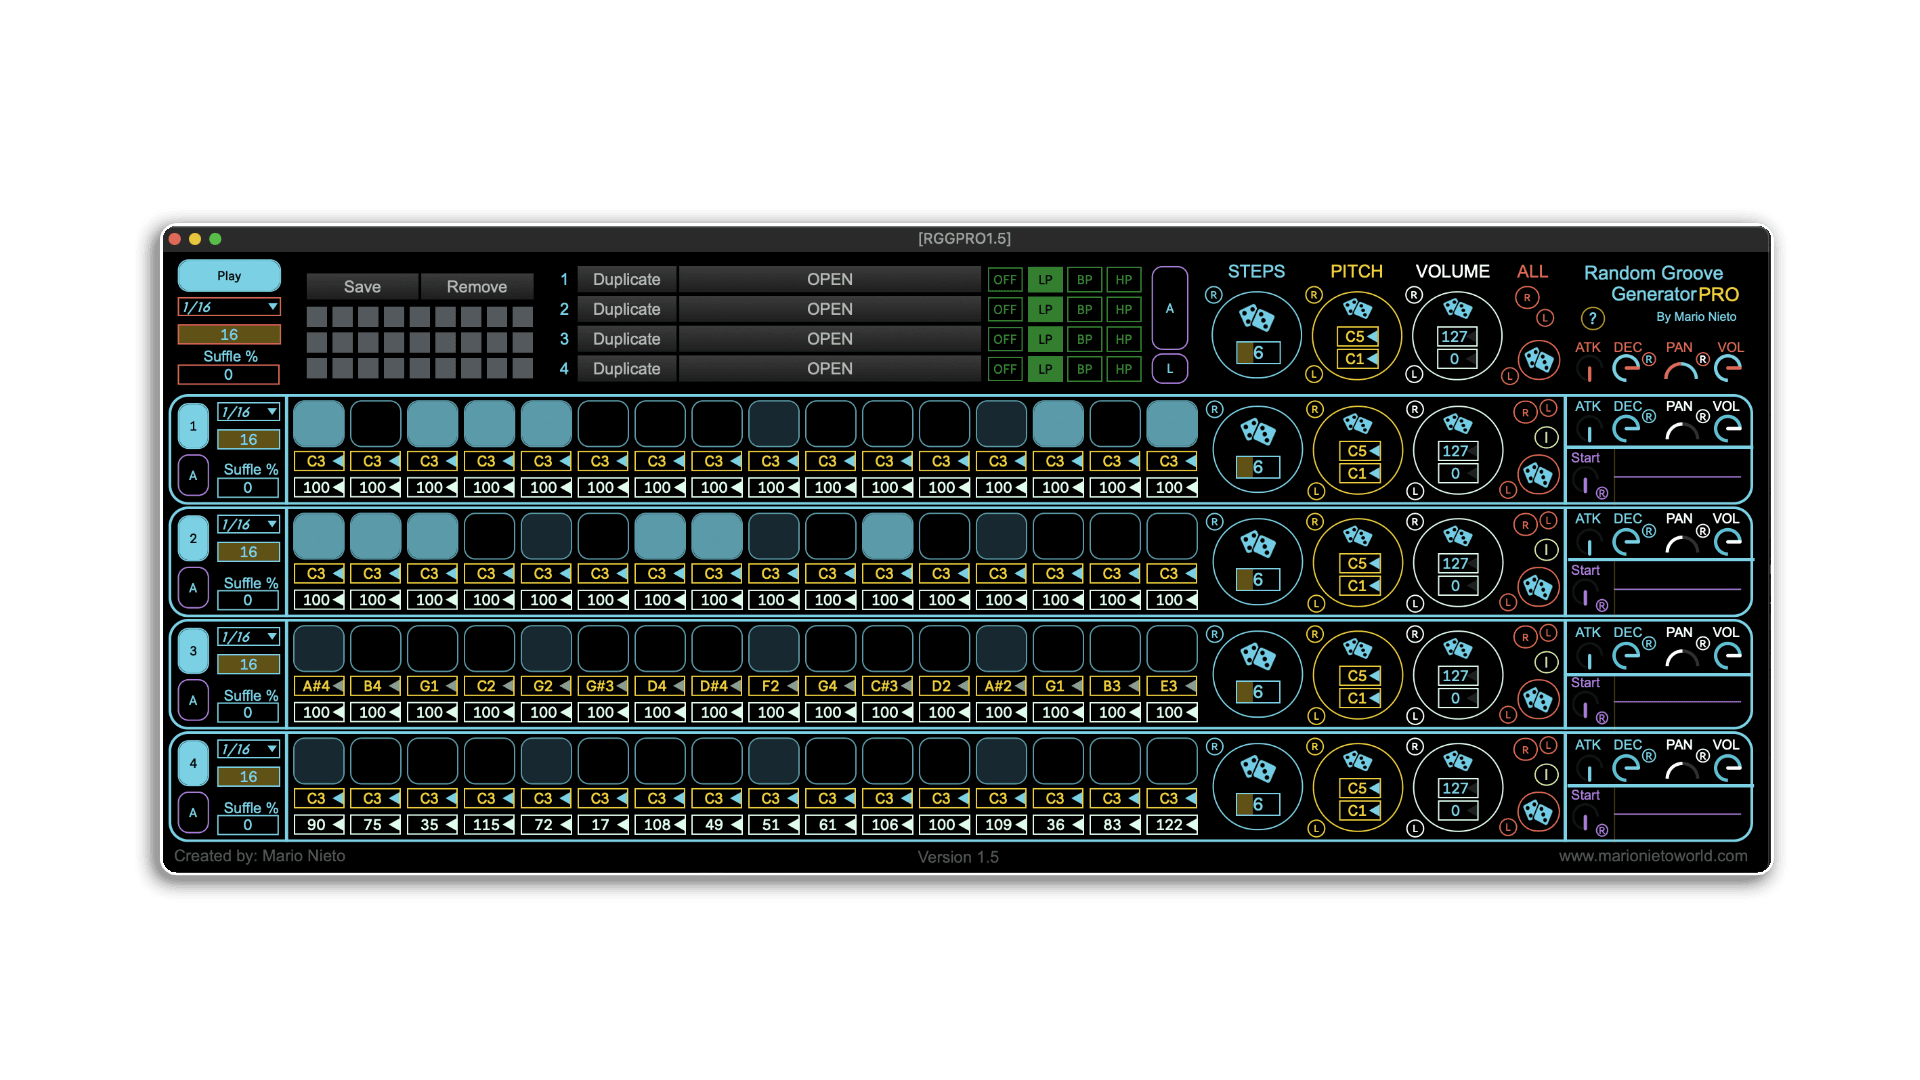Click OPEN to load a sample on row 2

tap(830, 309)
